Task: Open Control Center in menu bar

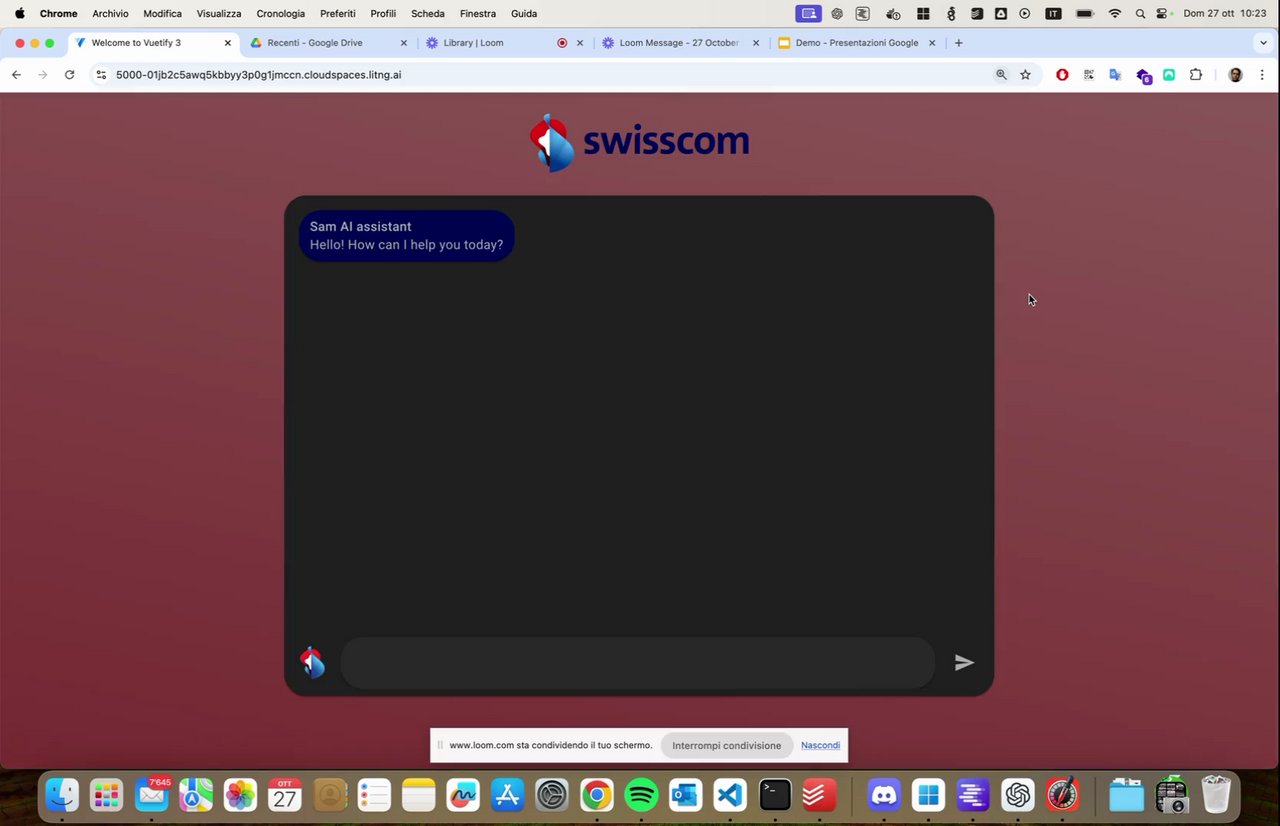Action: [1162, 14]
